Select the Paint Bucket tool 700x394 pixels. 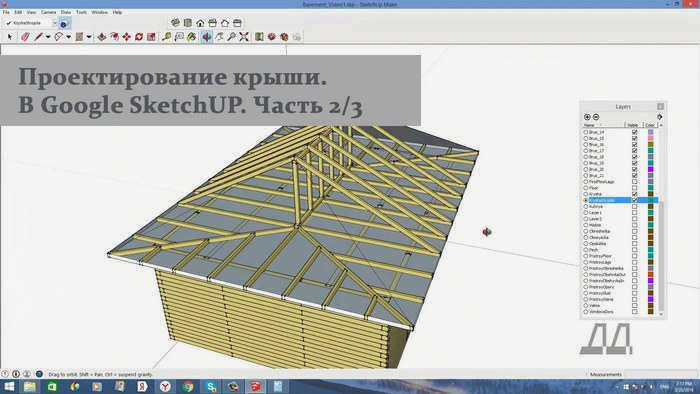[192, 37]
